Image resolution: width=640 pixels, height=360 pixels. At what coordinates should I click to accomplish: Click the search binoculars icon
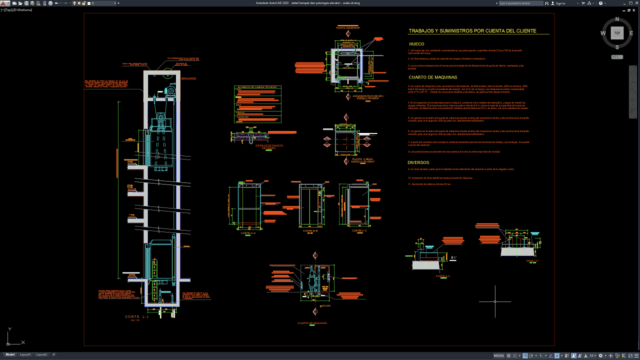pos(547,3)
